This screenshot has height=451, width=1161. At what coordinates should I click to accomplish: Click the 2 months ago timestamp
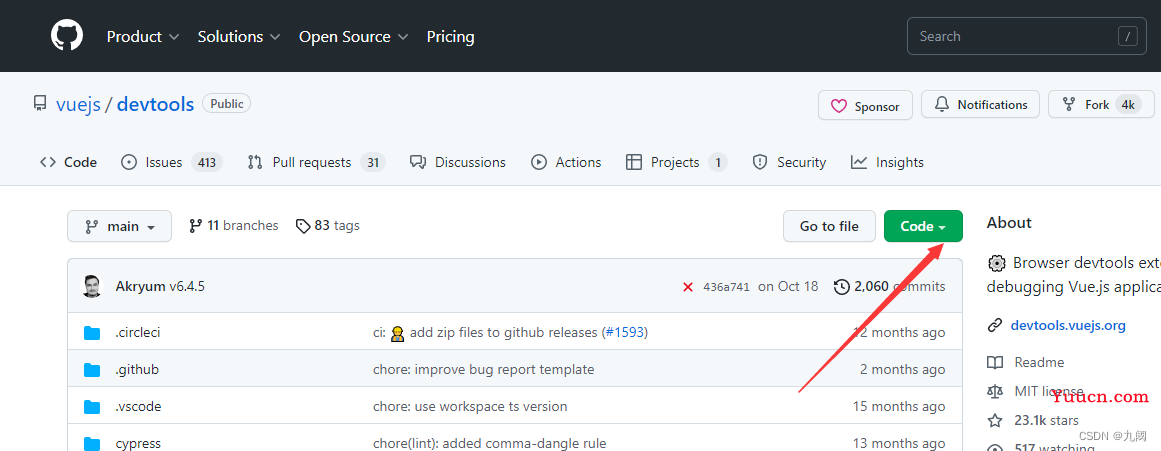tap(903, 369)
